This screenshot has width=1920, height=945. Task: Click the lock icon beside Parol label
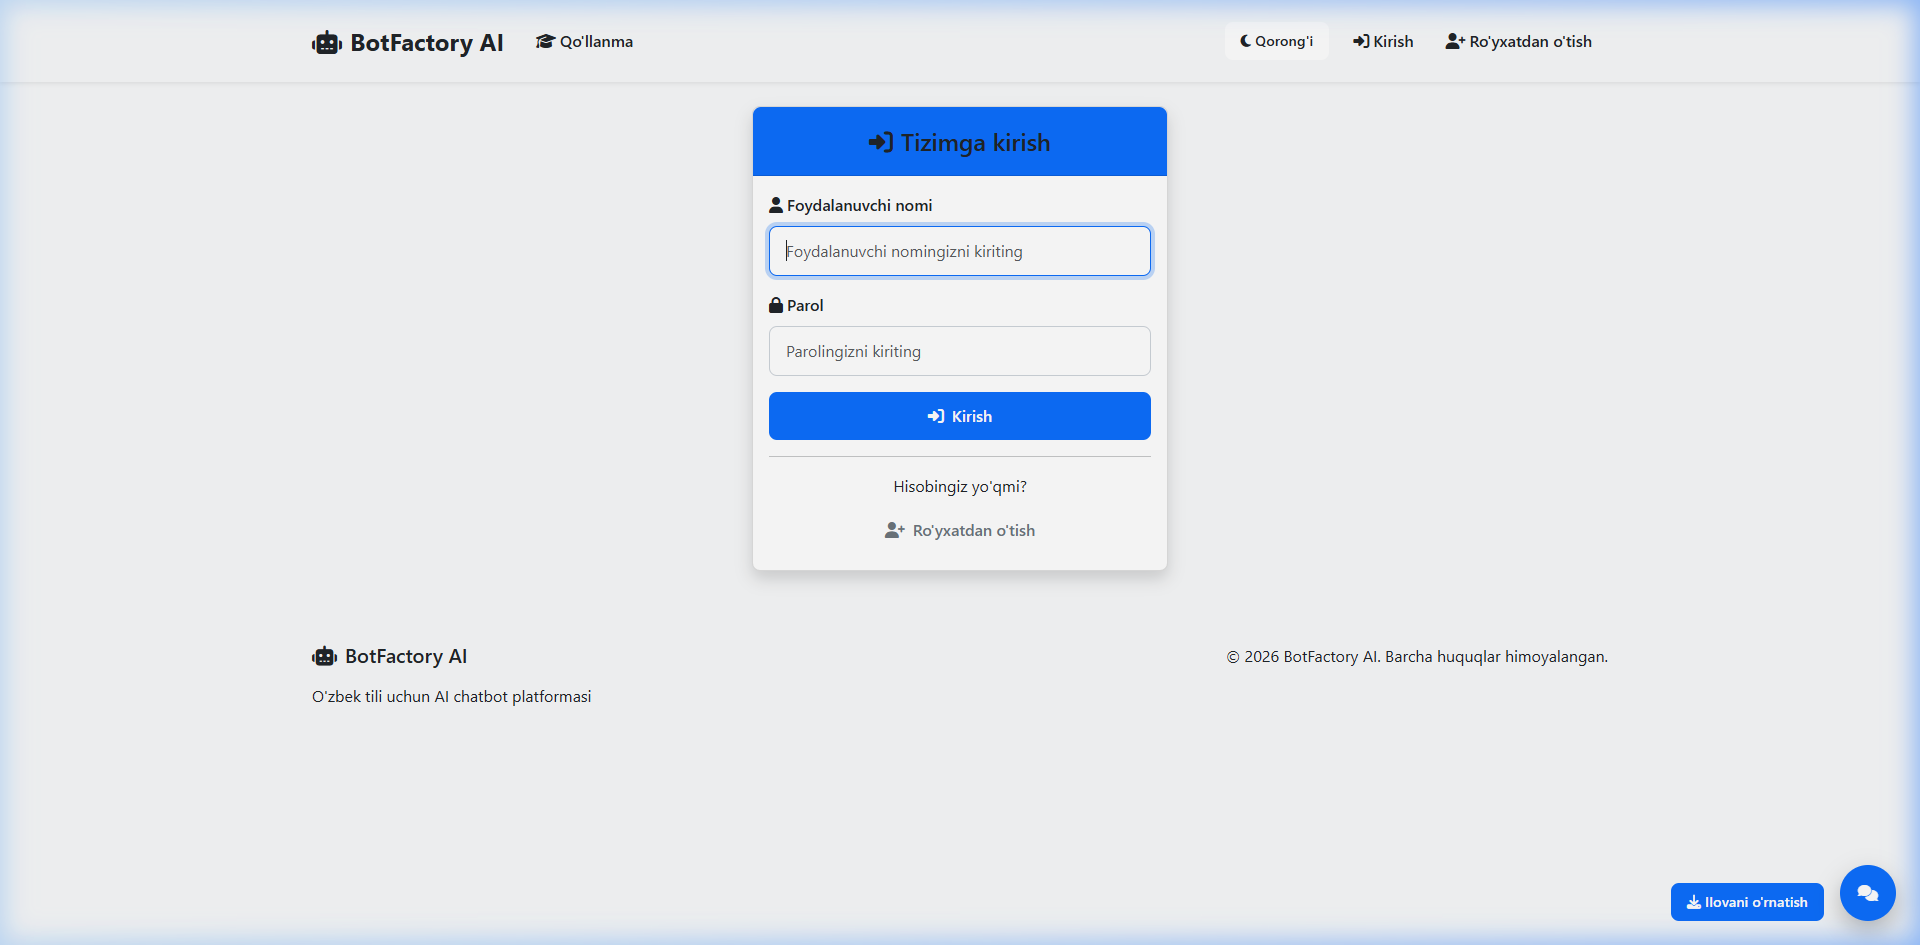(x=776, y=305)
